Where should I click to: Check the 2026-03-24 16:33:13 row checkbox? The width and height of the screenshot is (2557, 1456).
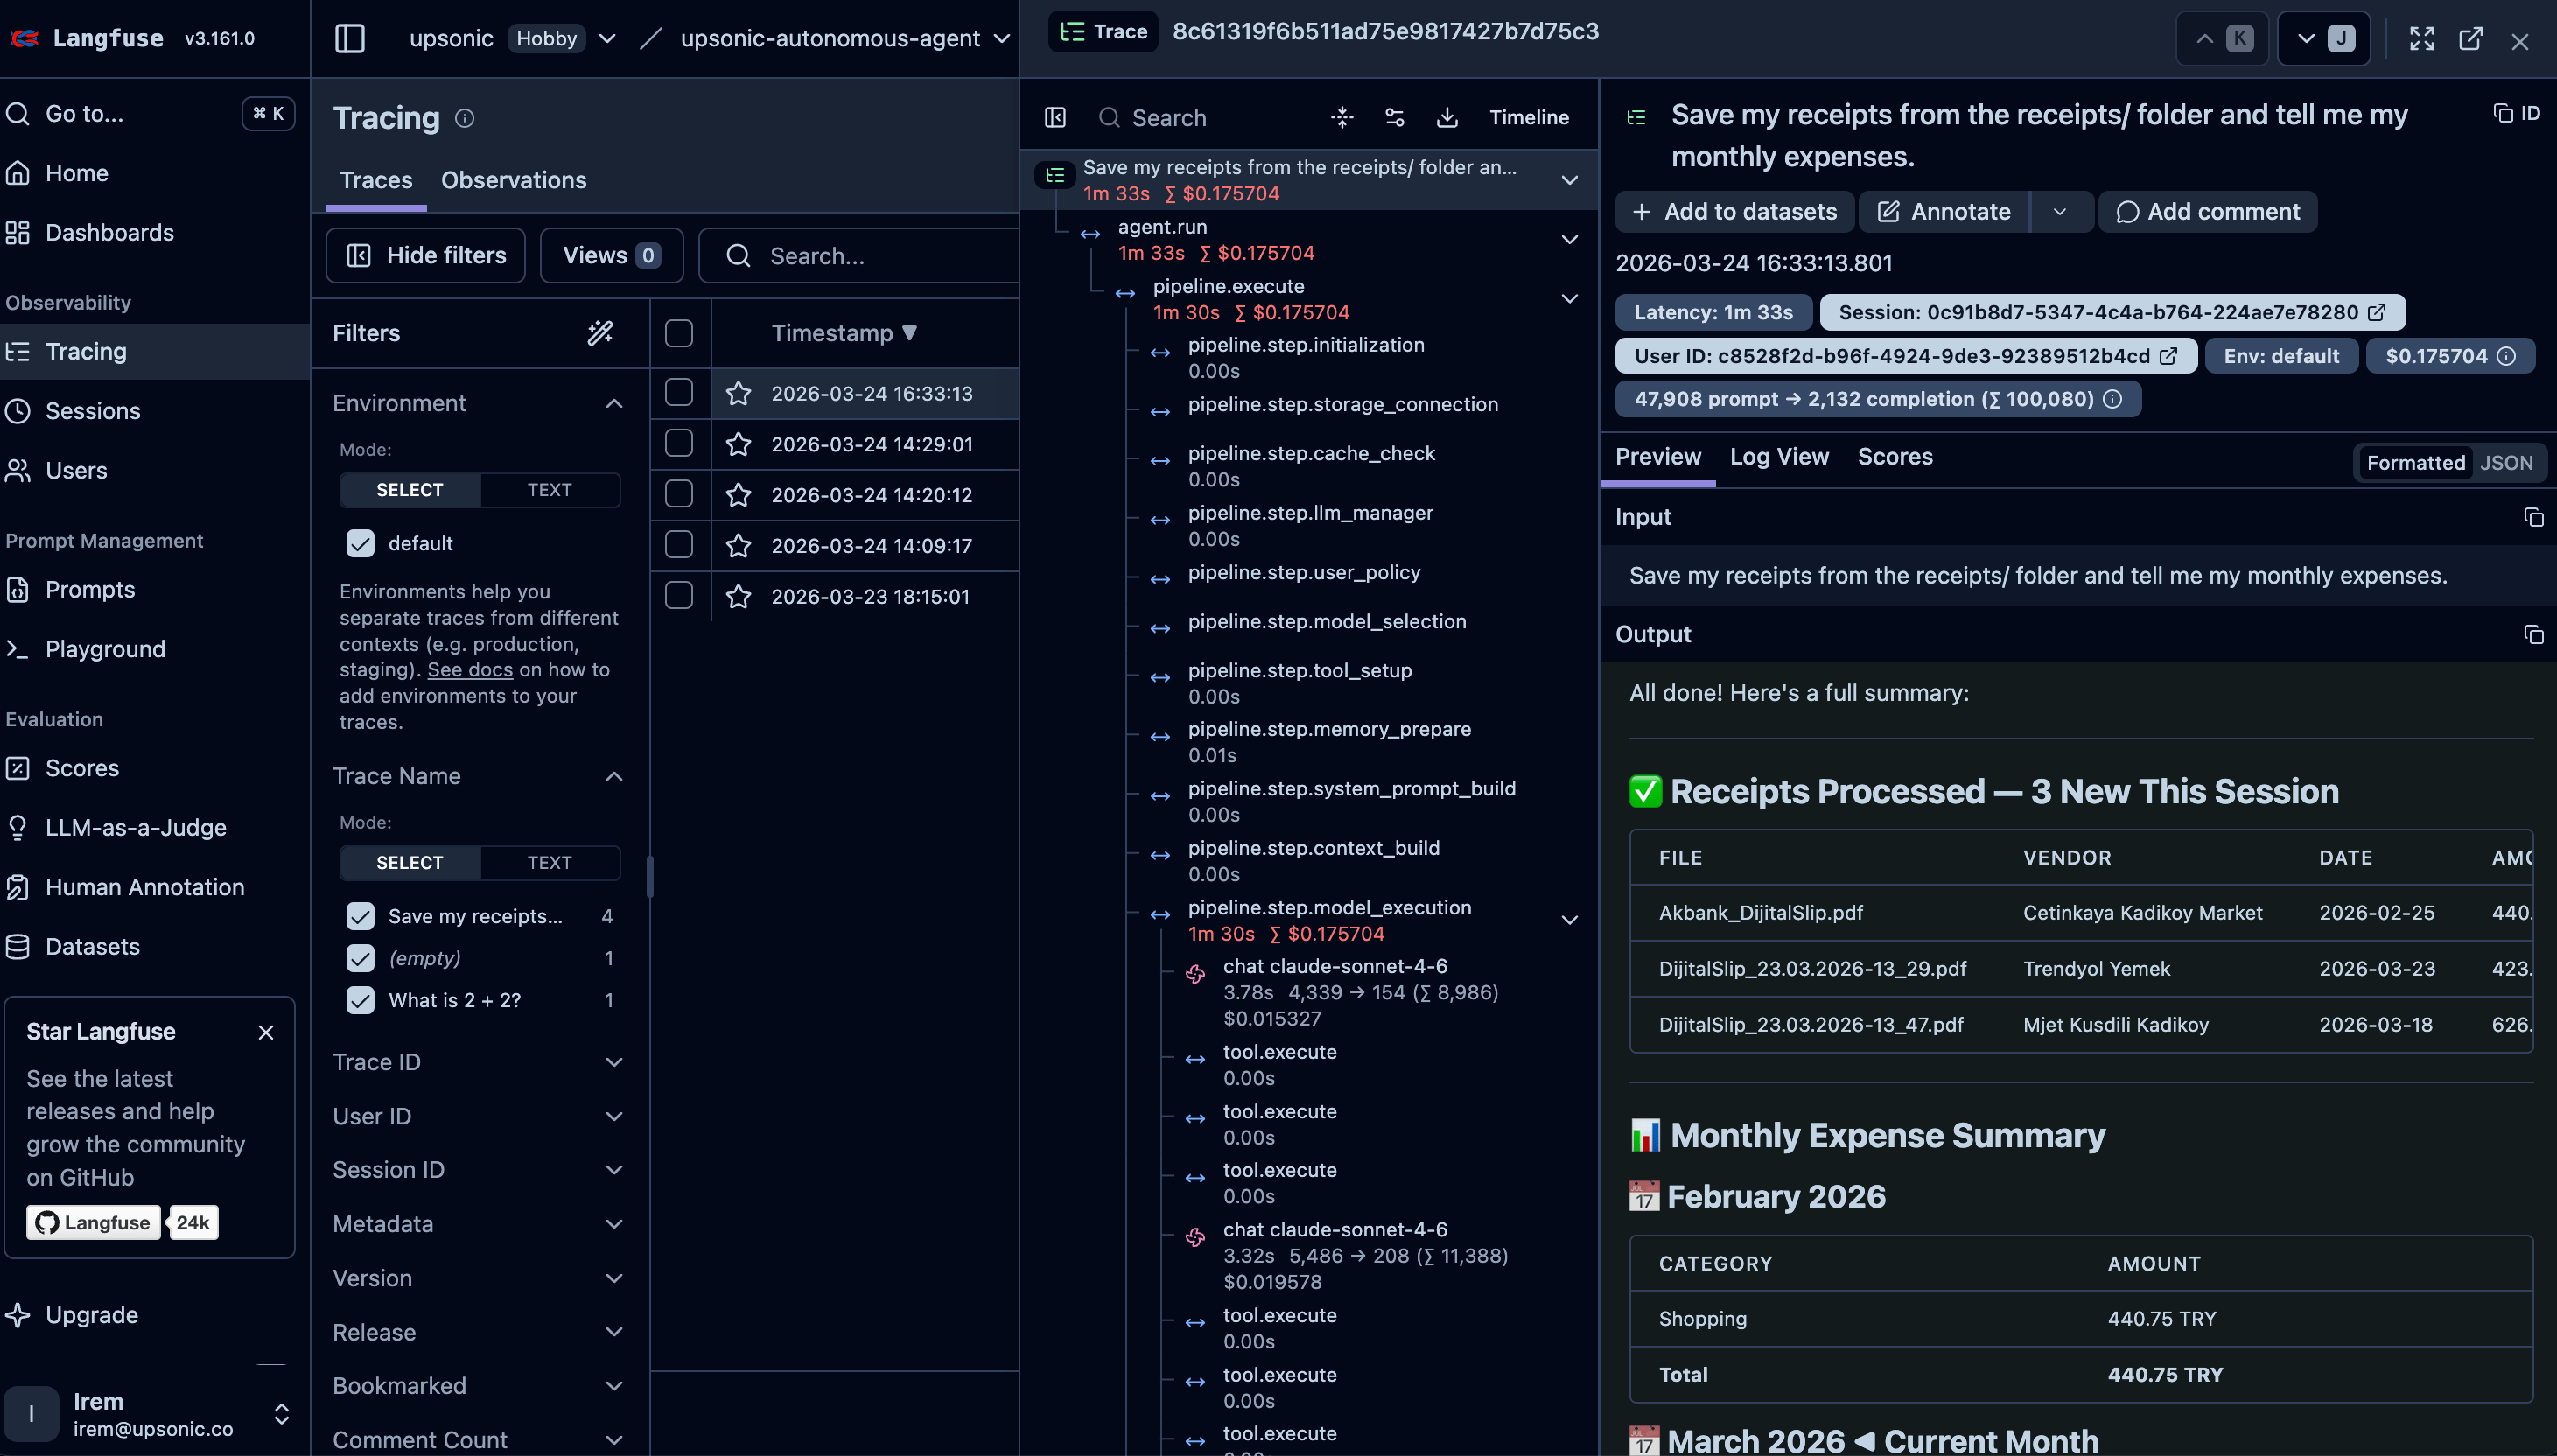[x=679, y=393]
